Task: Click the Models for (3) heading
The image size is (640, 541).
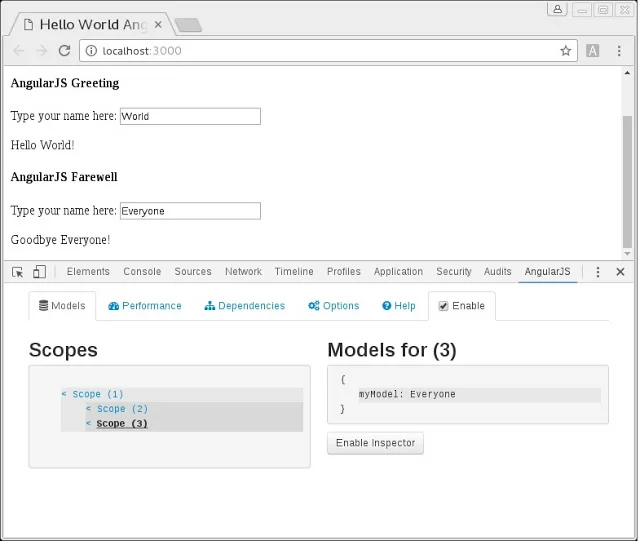Action: click(392, 350)
